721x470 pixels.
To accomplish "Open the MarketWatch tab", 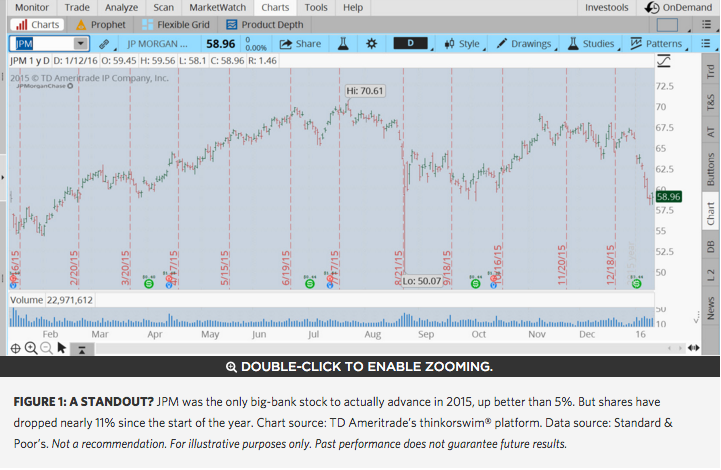I will click(x=217, y=7).
